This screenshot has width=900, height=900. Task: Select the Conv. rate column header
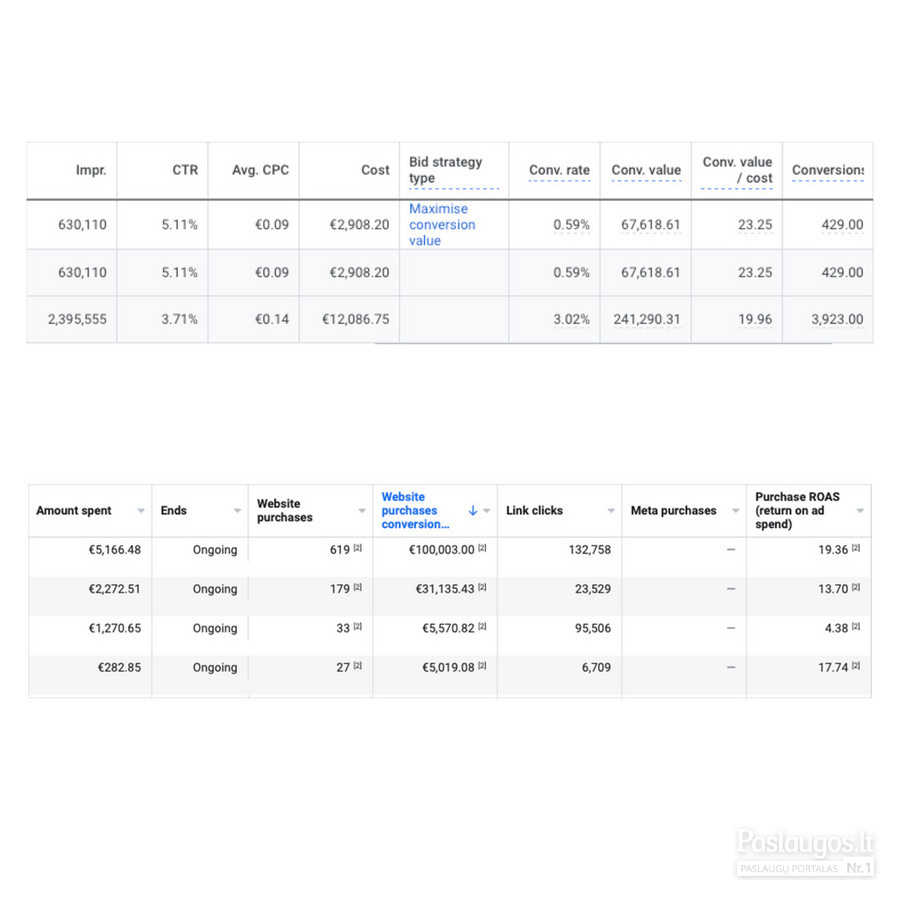(559, 170)
